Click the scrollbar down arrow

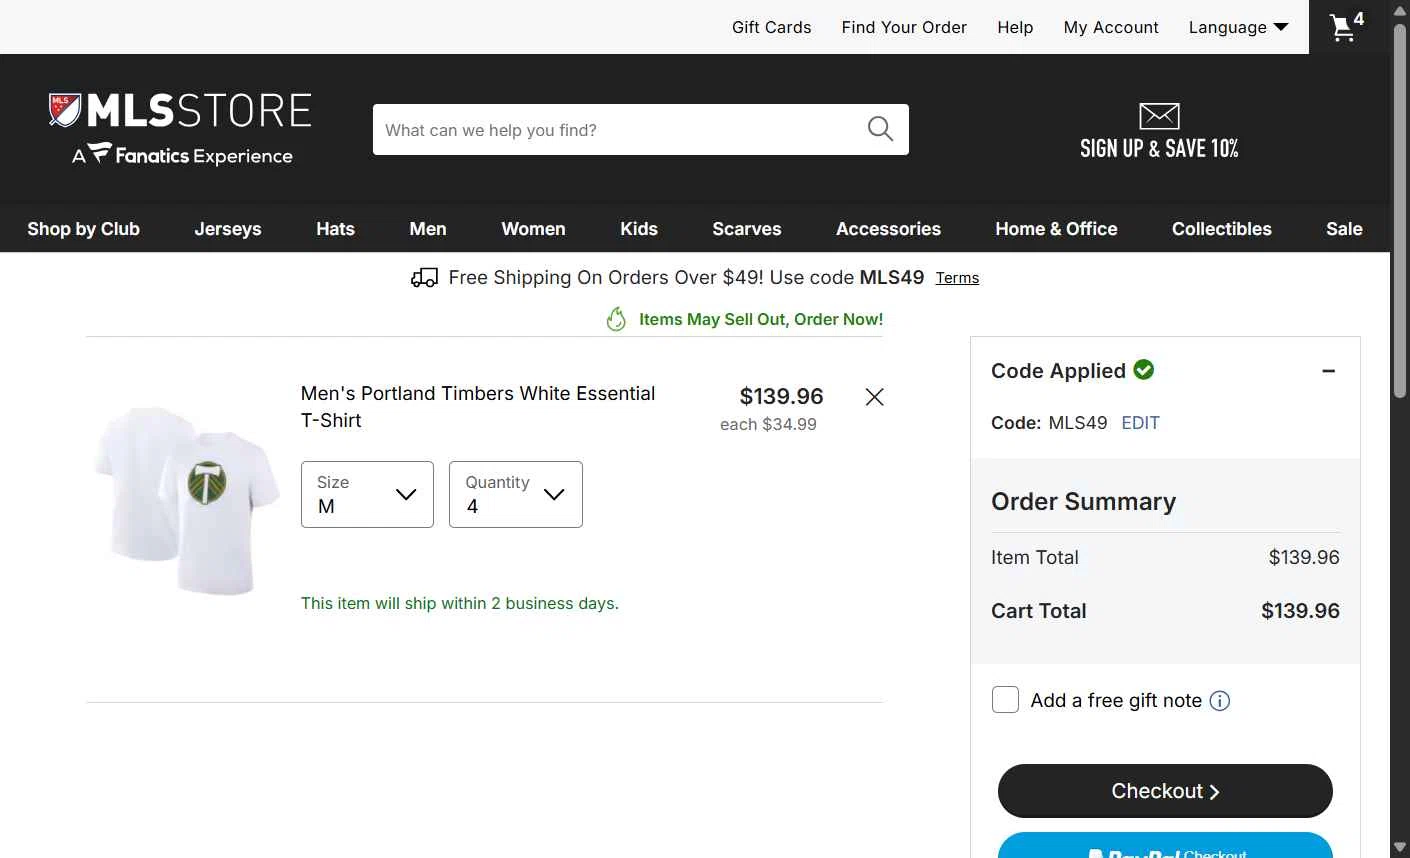[1400, 848]
